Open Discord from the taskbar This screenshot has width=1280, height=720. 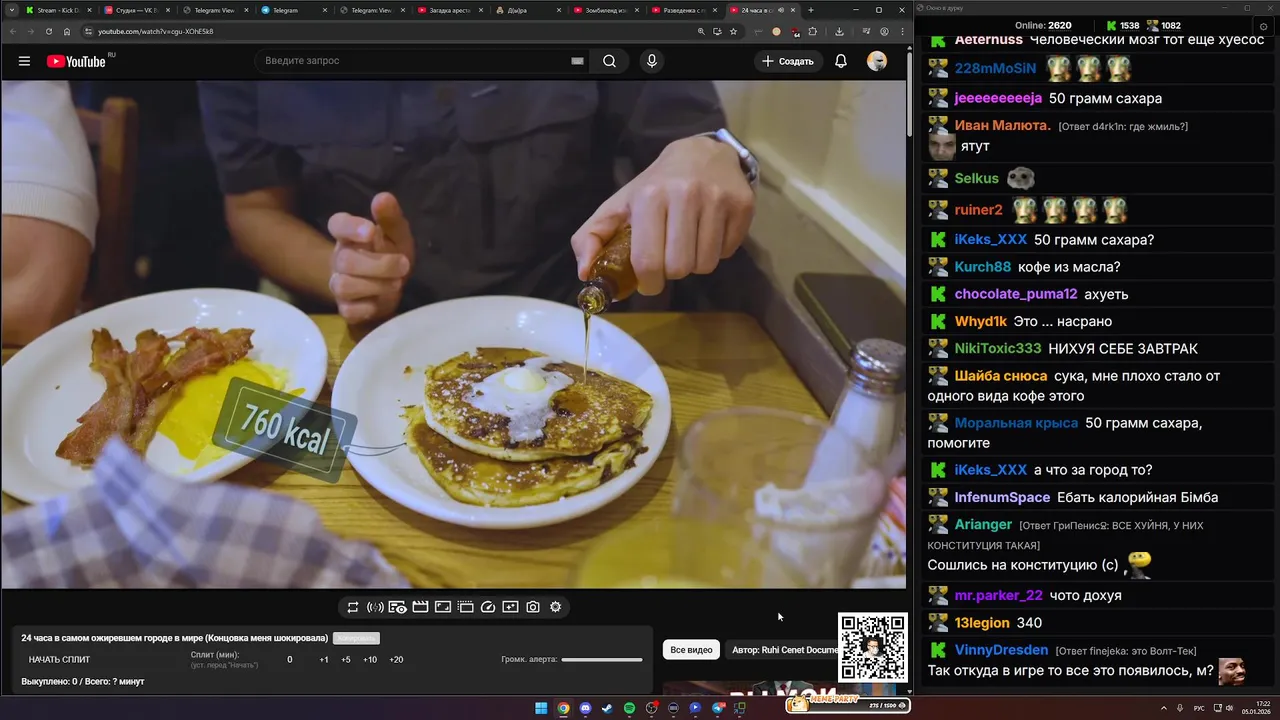[x=585, y=708]
